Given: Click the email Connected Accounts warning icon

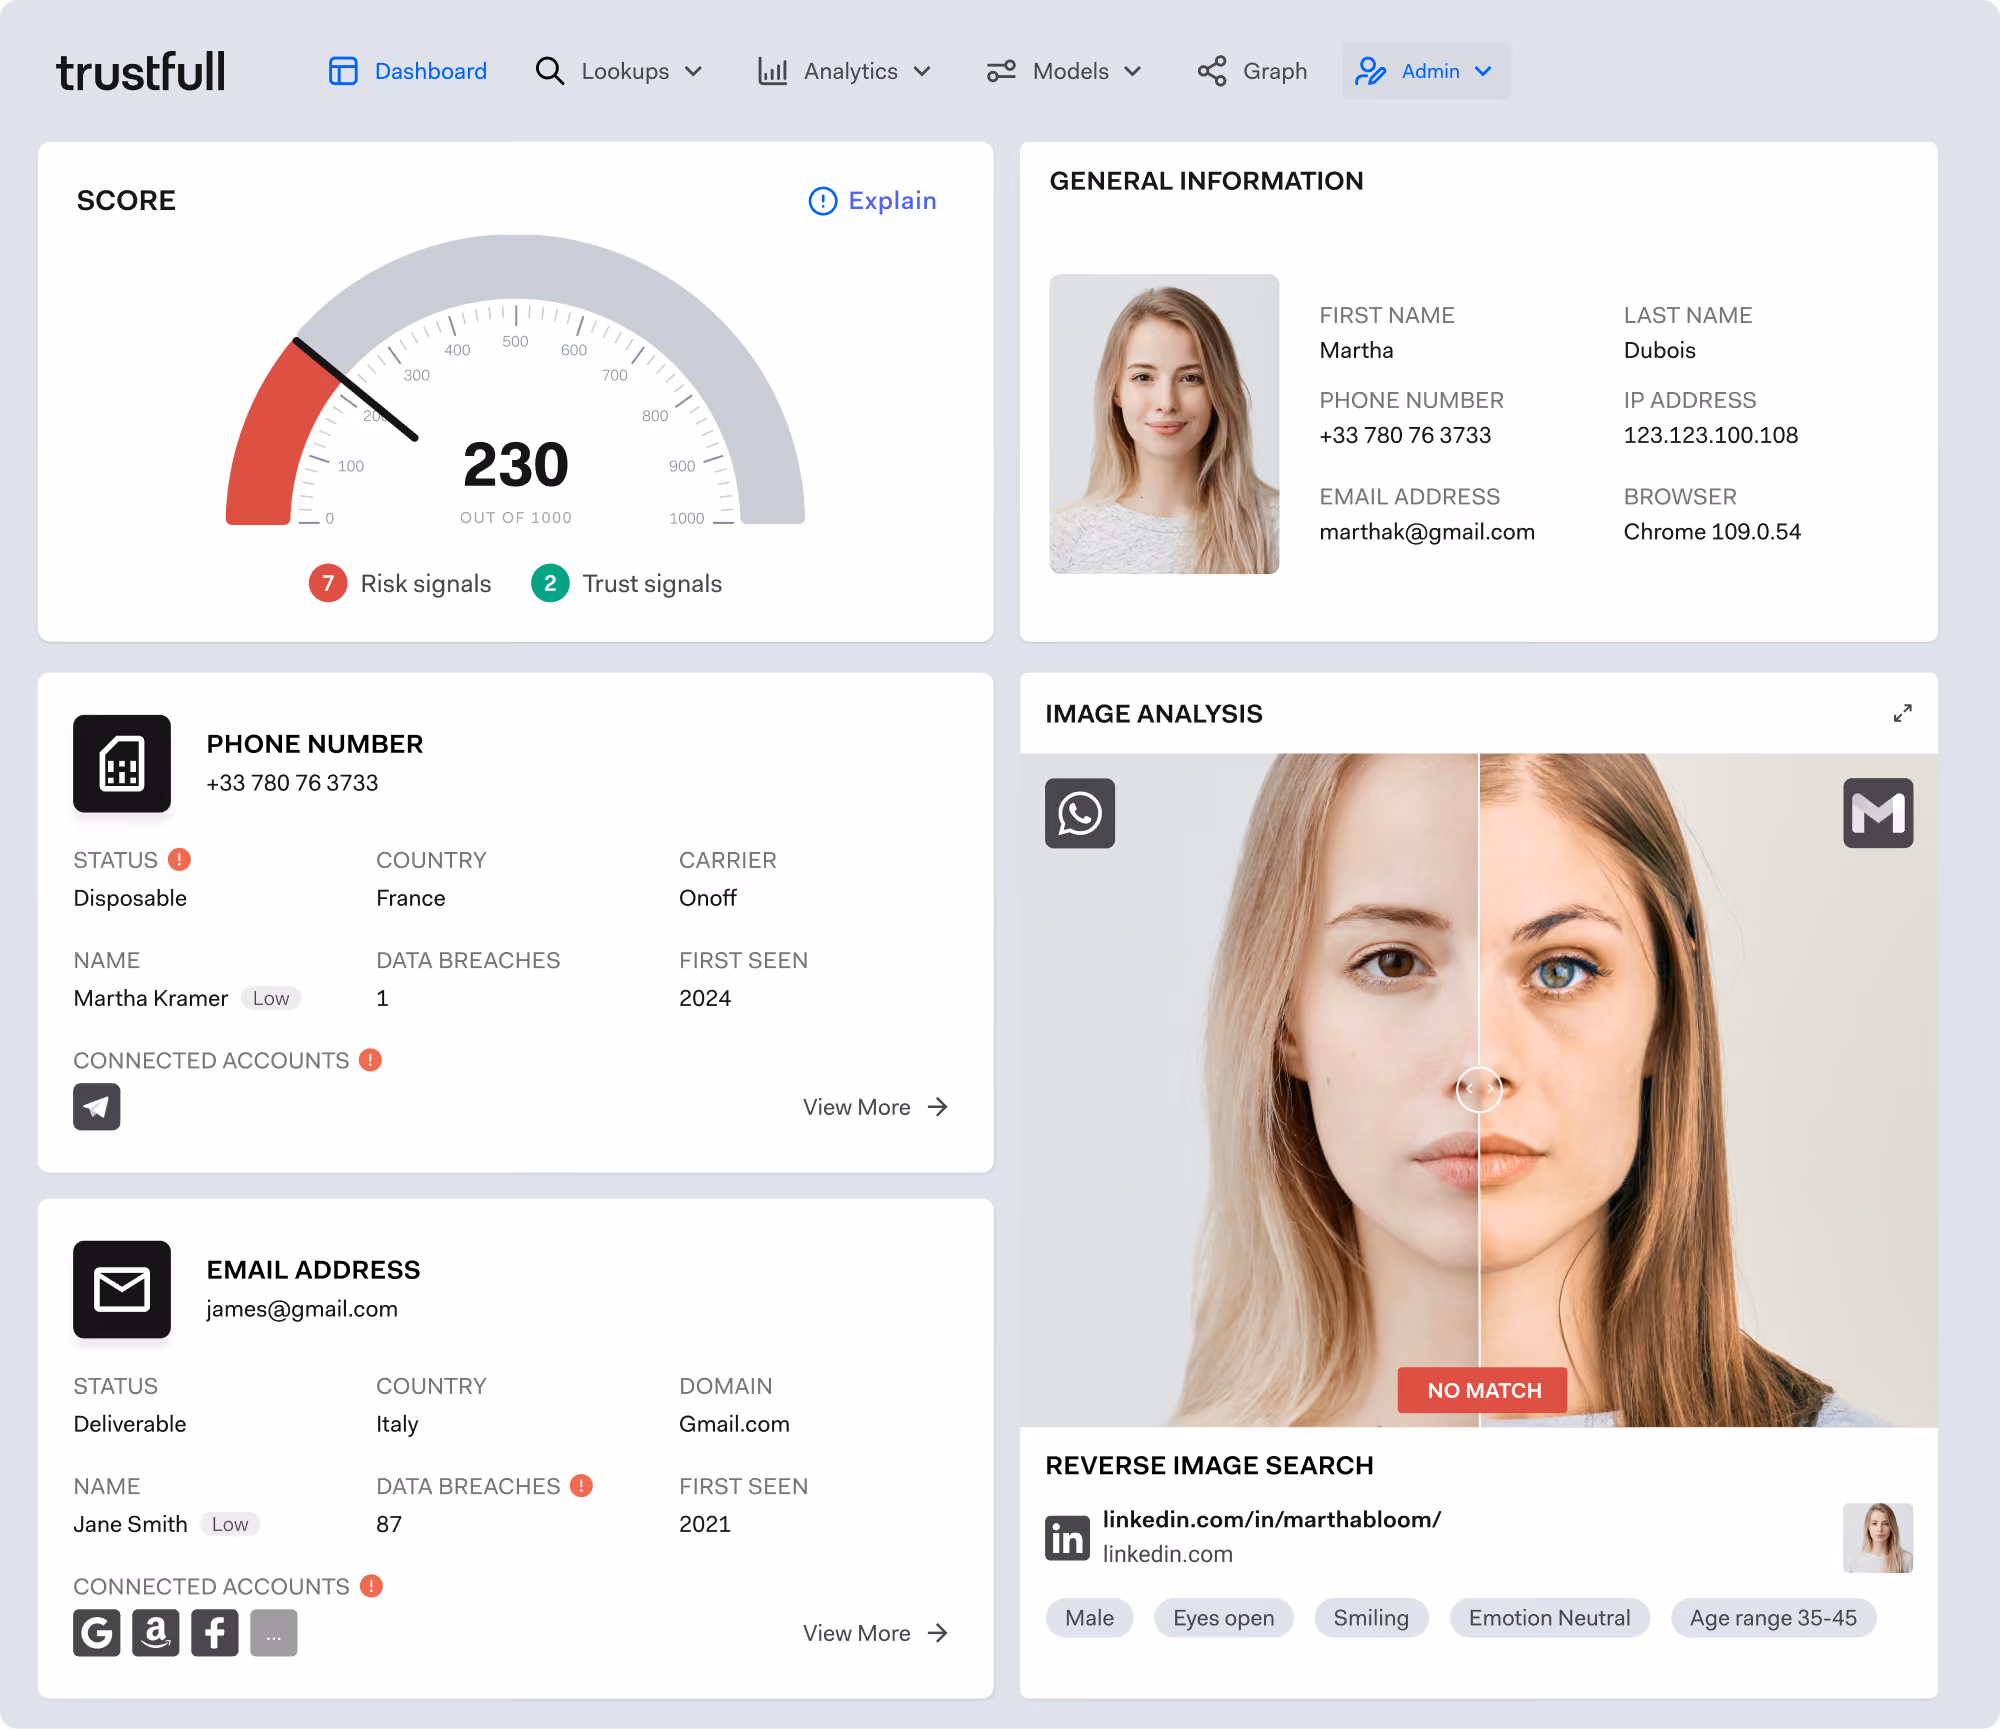Looking at the screenshot, I should coord(371,1586).
